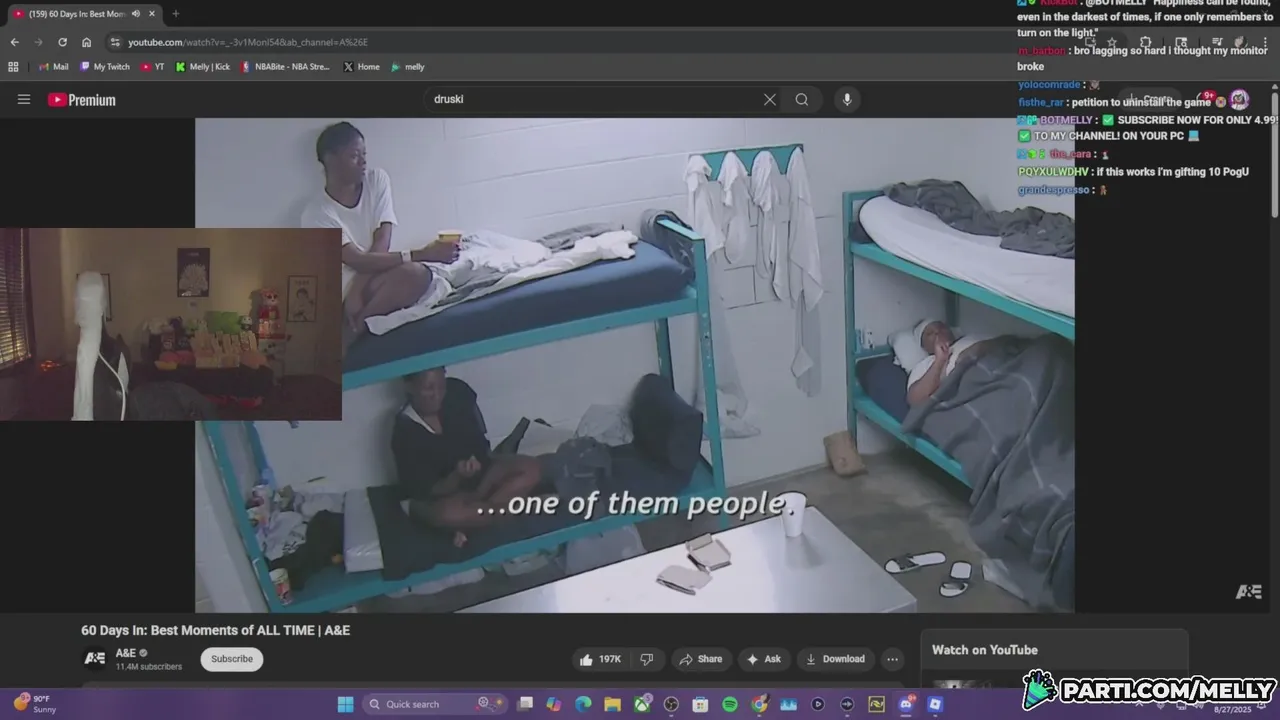This screenshot has height=720, width=1280.
Task: Open the My Twitch bookmark
Action: pyautogui.click(x=105, y=67)
